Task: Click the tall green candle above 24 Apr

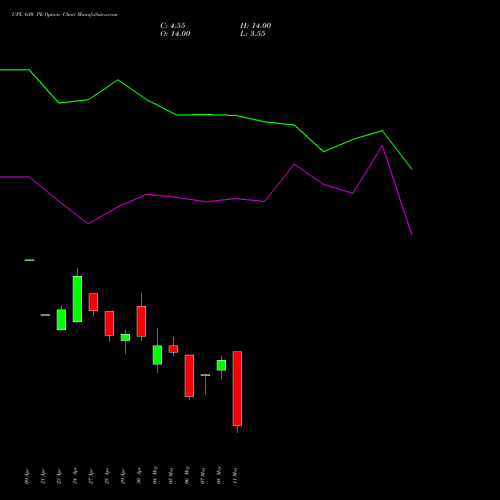Action: (77, 299)
